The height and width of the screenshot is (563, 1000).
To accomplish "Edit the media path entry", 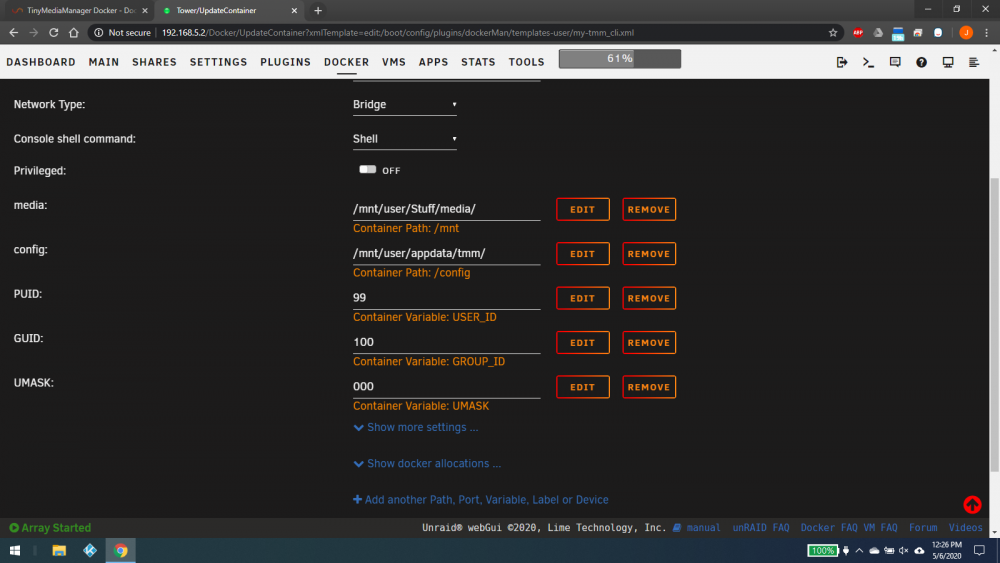I will (582, 209).
